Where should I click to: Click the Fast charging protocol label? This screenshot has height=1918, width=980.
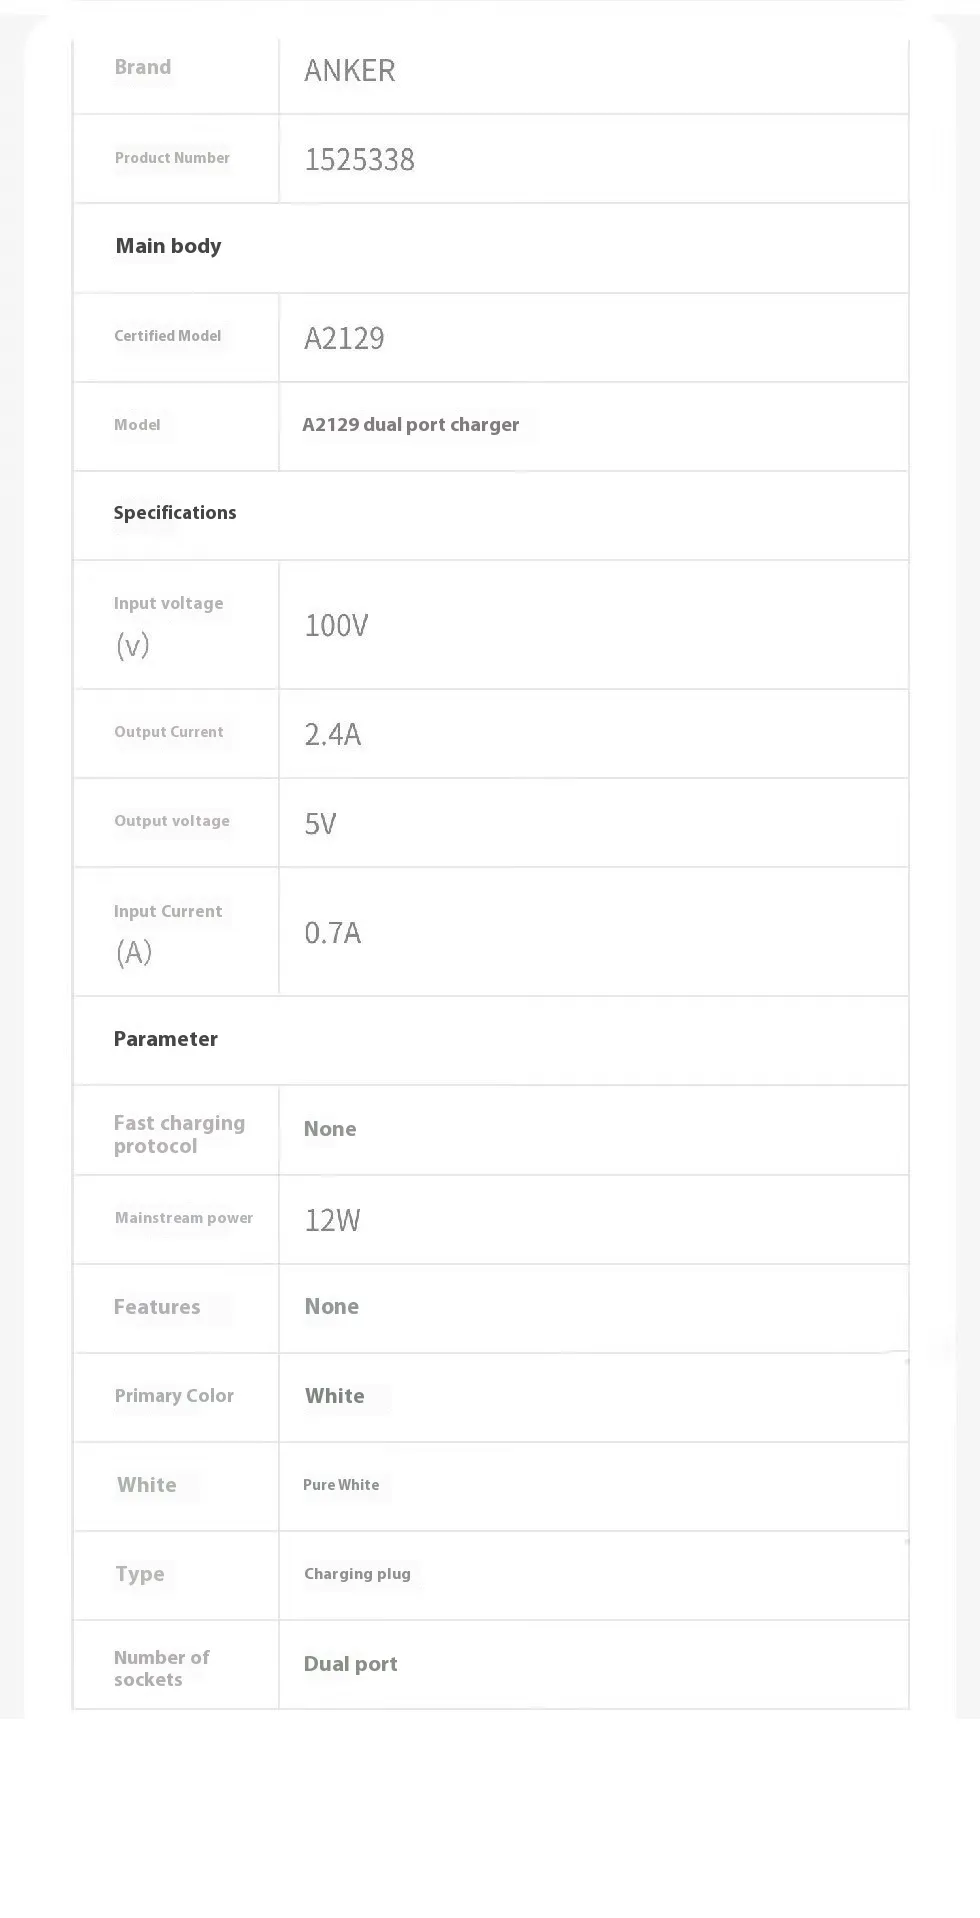pyautogui.click(x=178, y=1134)
